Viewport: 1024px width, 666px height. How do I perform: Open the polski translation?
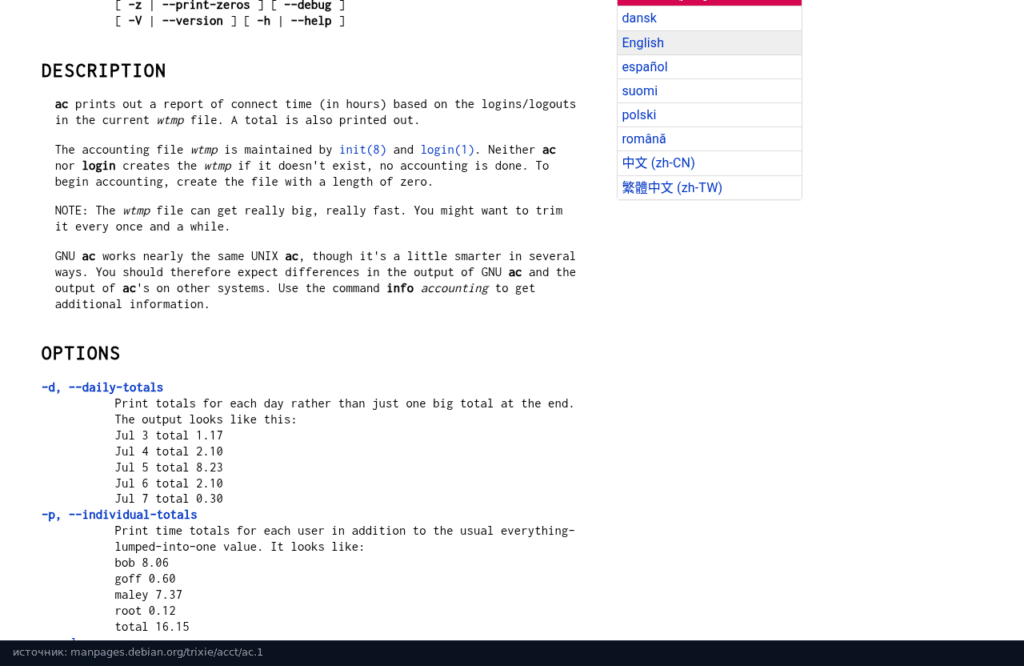tap(639, 115)
